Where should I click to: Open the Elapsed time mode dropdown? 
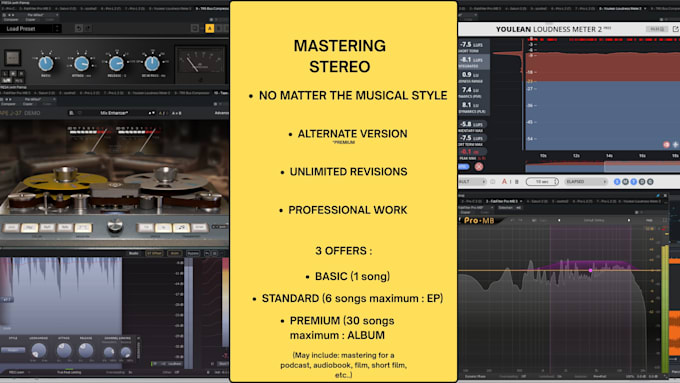point(586,182)
